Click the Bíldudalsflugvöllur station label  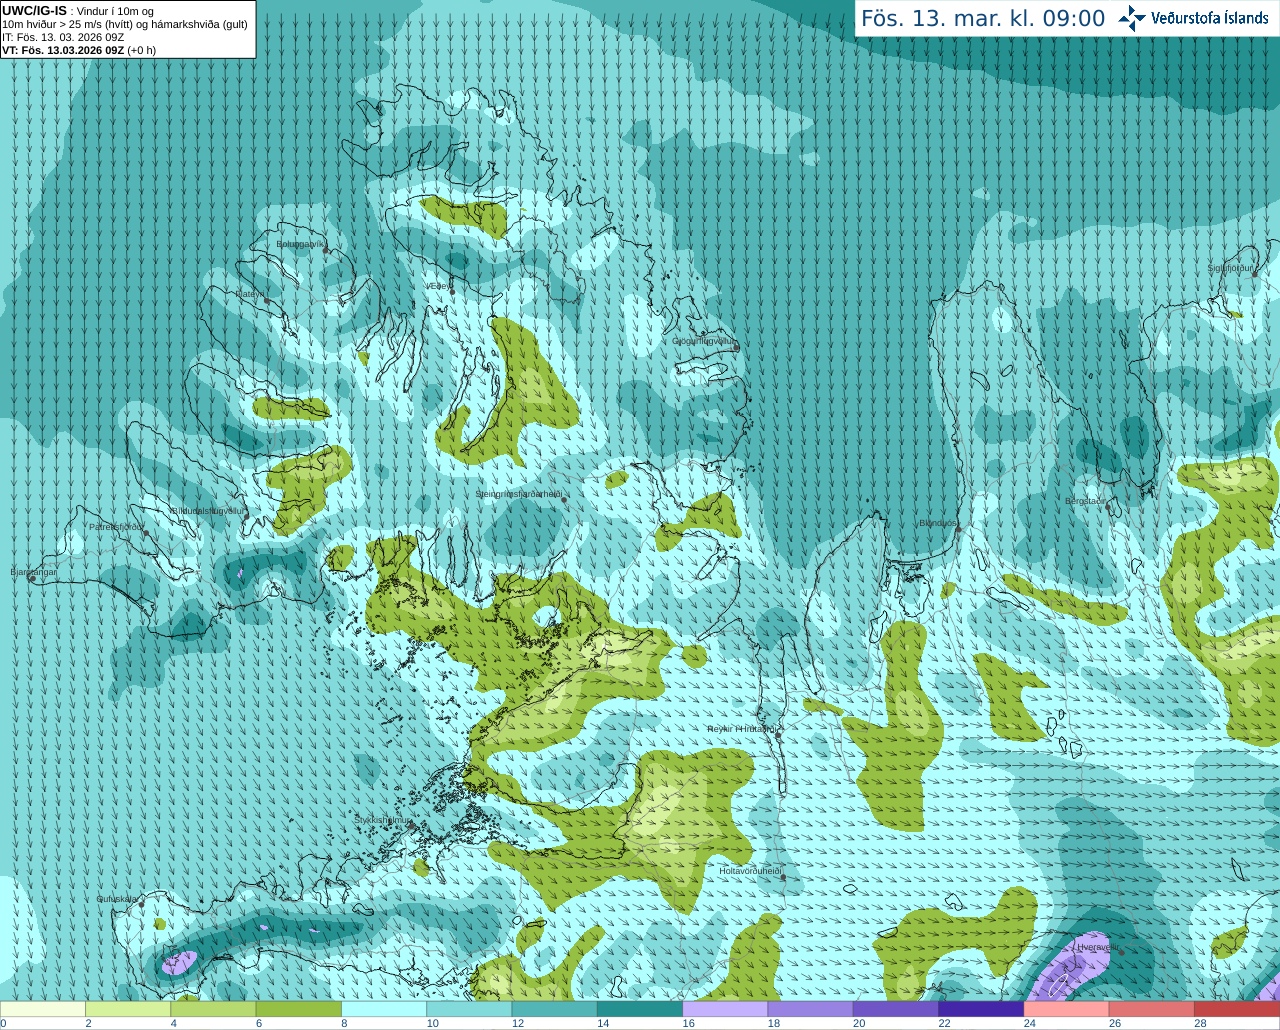[x=207, y=510]
